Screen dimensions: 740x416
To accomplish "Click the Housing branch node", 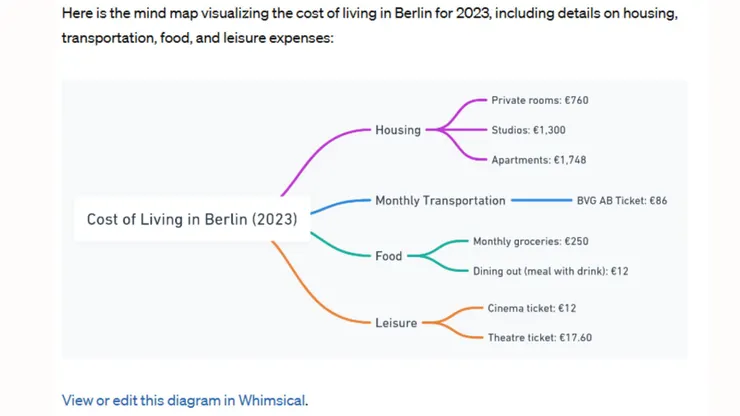I will tap(398, 130).
